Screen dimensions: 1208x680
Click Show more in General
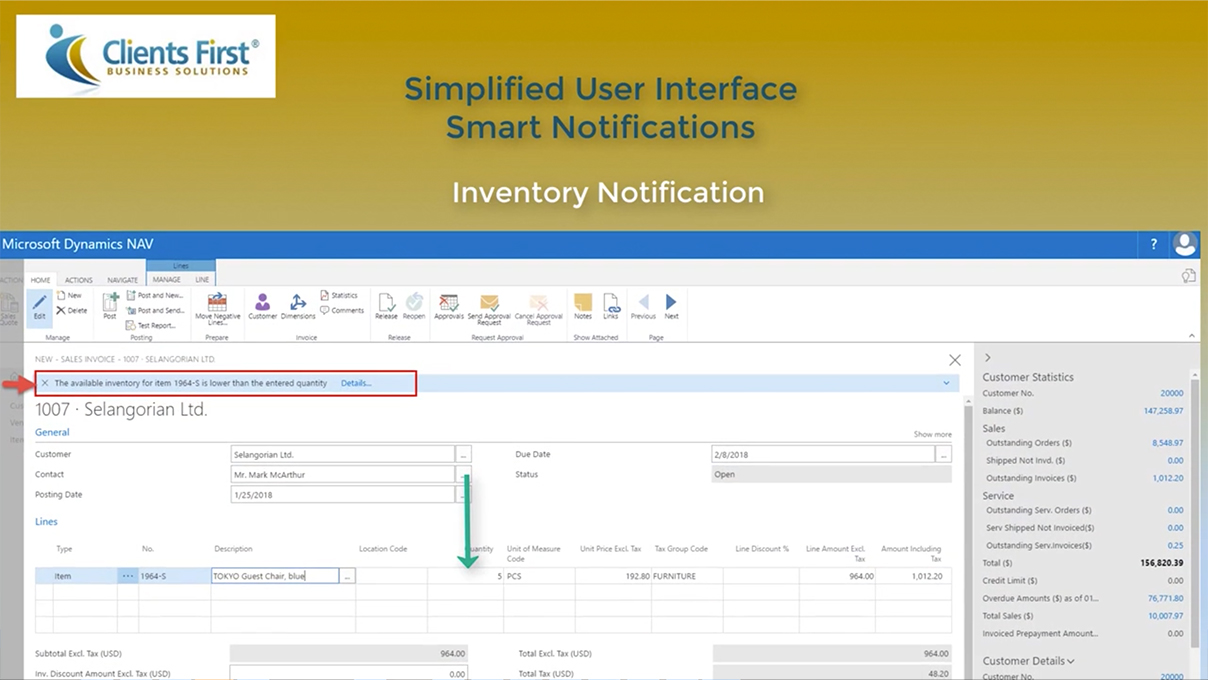(x=932, y=434)
